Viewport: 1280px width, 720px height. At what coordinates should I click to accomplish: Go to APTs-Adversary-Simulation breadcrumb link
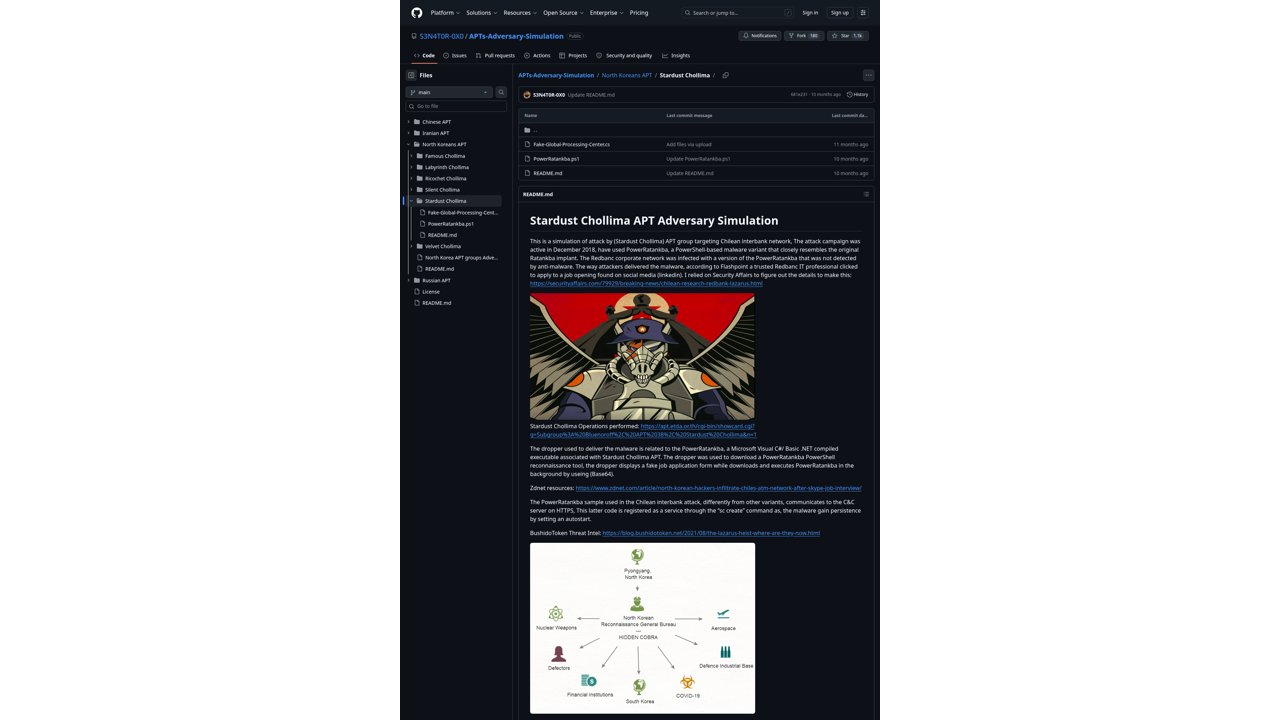pyautogui.click(x=556, y=75)
